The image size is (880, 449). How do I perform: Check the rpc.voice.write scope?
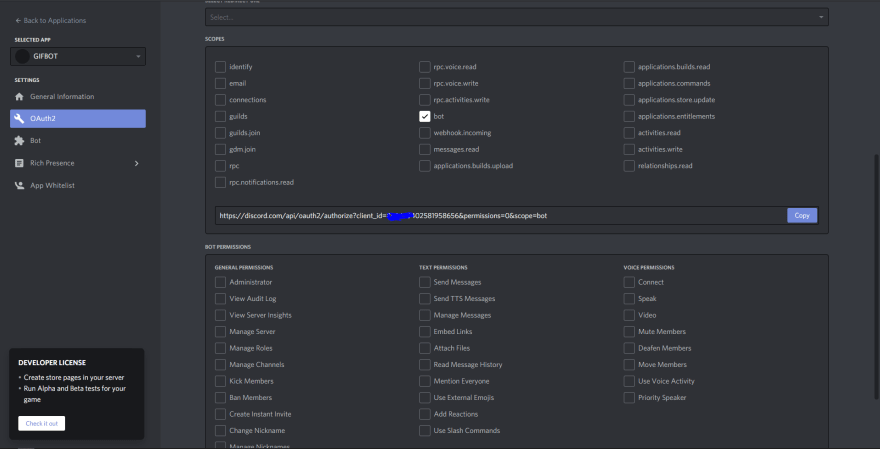coord(424,83)
